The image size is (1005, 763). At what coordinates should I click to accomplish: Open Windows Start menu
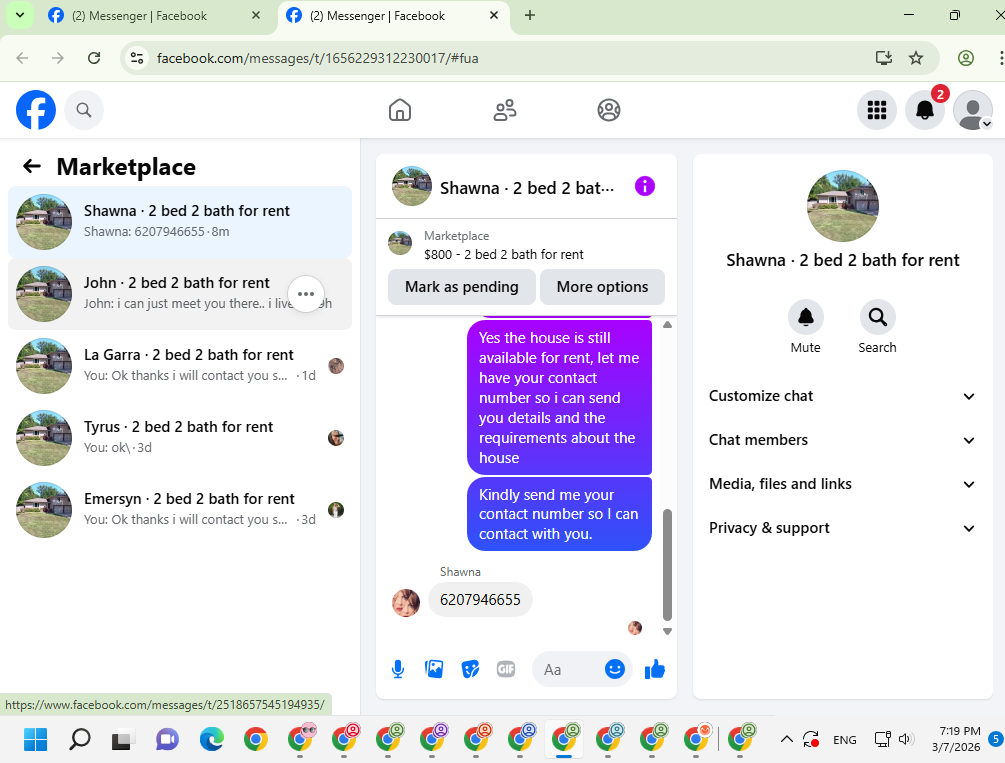[35, 739]
